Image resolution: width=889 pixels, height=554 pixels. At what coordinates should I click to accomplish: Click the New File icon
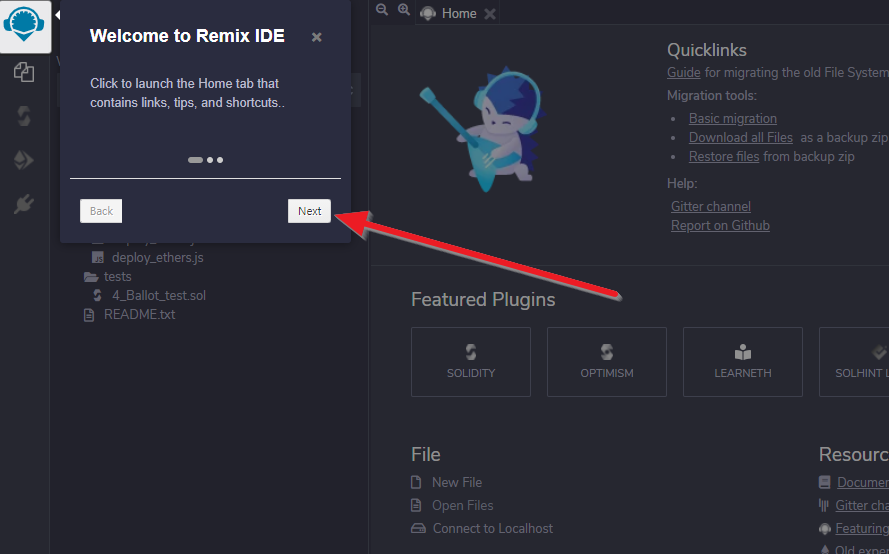point(416,483)
